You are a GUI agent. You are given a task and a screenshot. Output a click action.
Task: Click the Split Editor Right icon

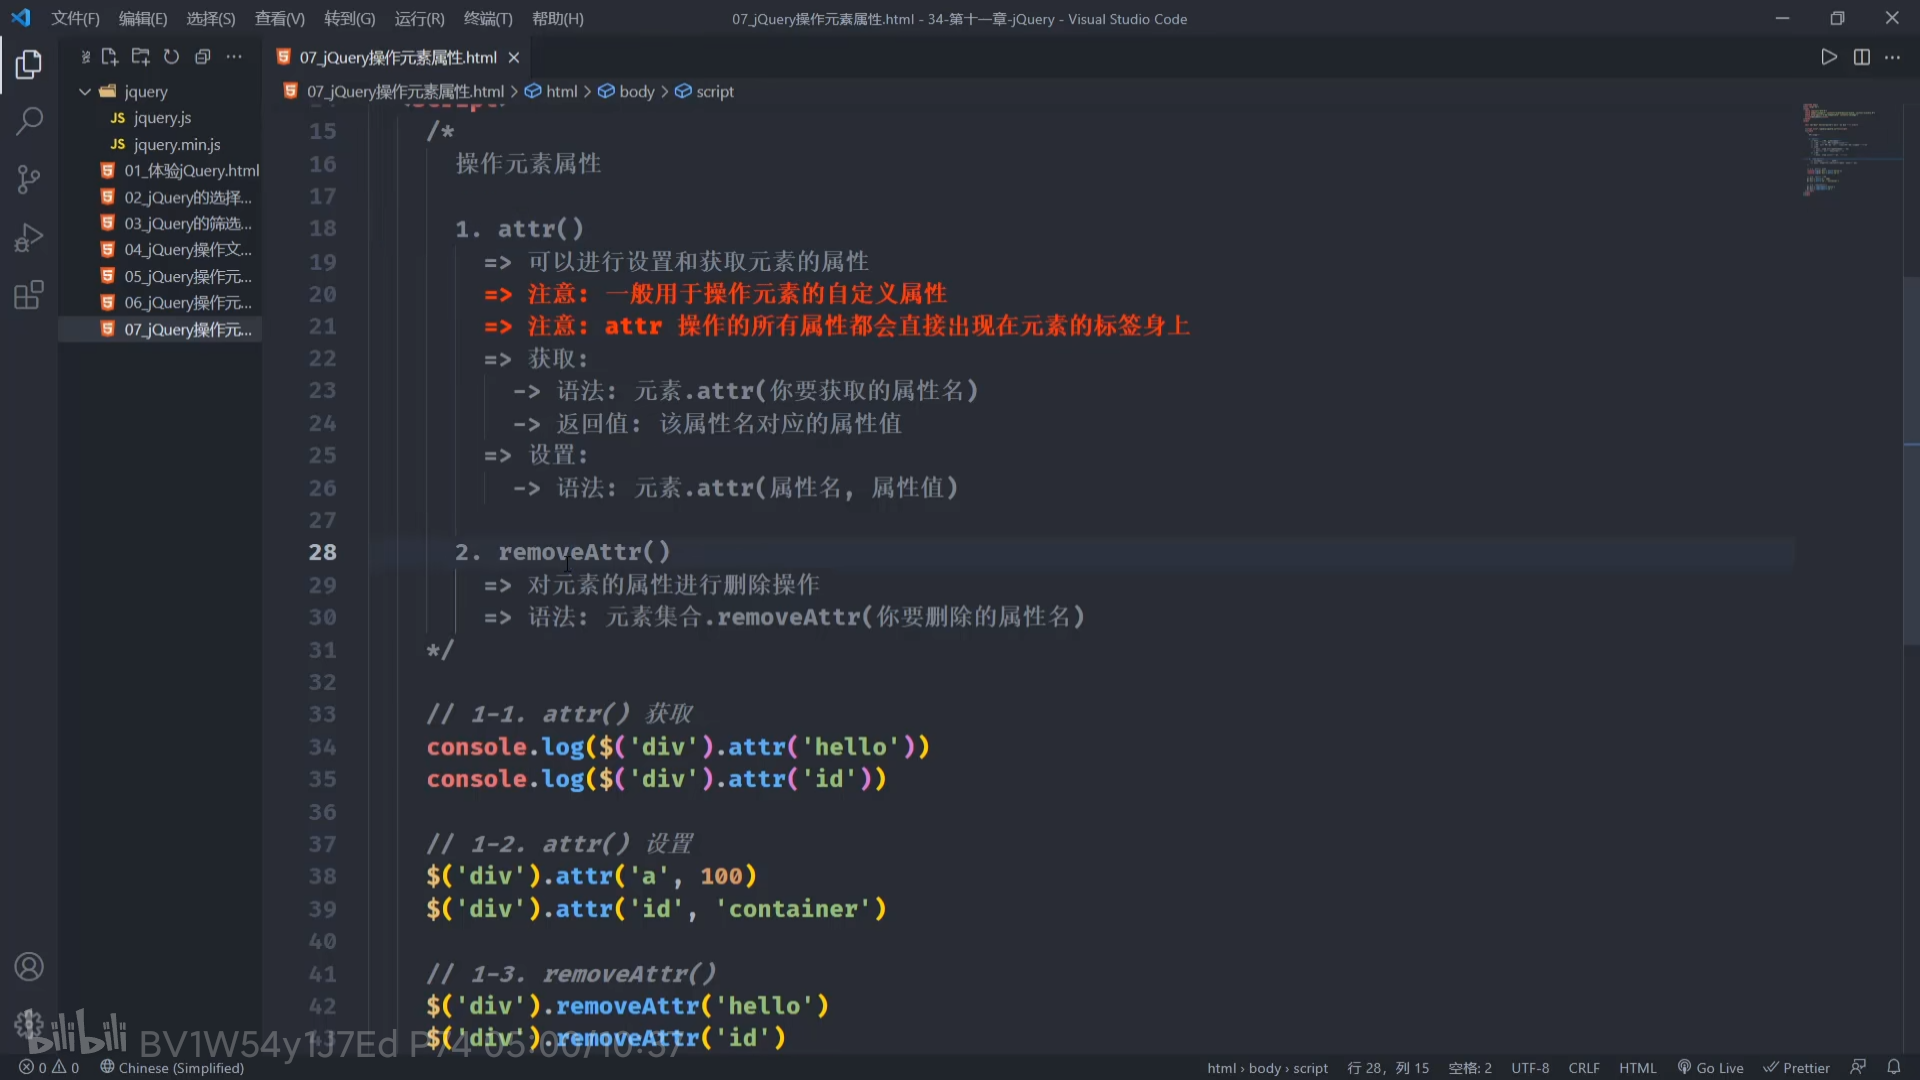[x=1861, y=57]
